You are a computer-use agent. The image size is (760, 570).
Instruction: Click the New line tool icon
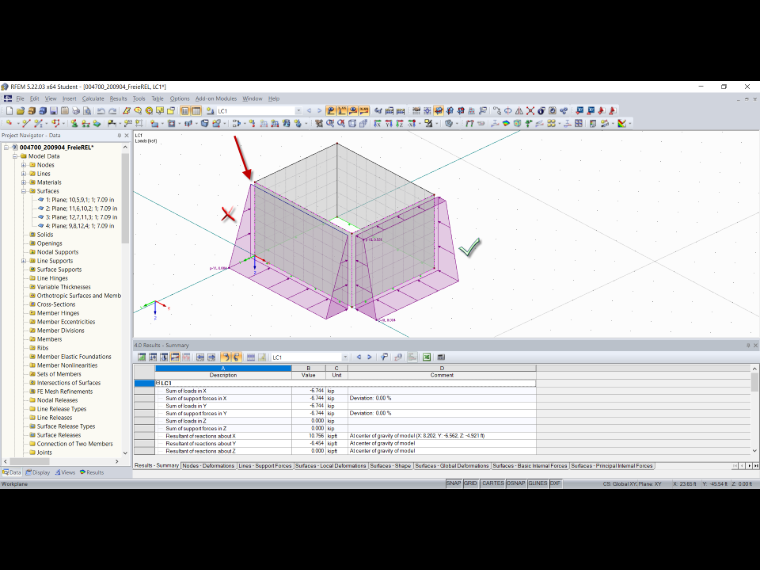click(x=26, y=124)
